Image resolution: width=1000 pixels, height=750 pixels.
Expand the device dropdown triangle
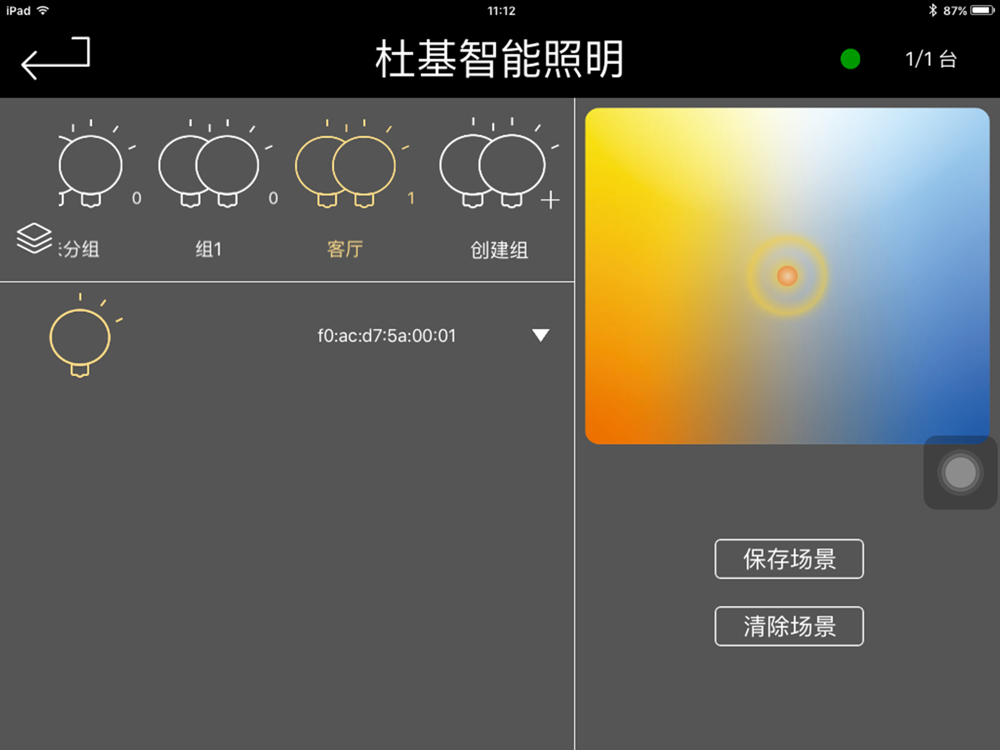tap(540, 335)
